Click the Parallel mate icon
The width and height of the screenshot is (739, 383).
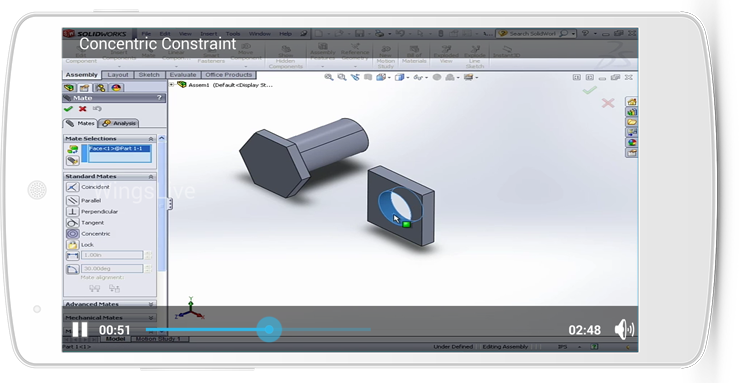tap(72, 200)
